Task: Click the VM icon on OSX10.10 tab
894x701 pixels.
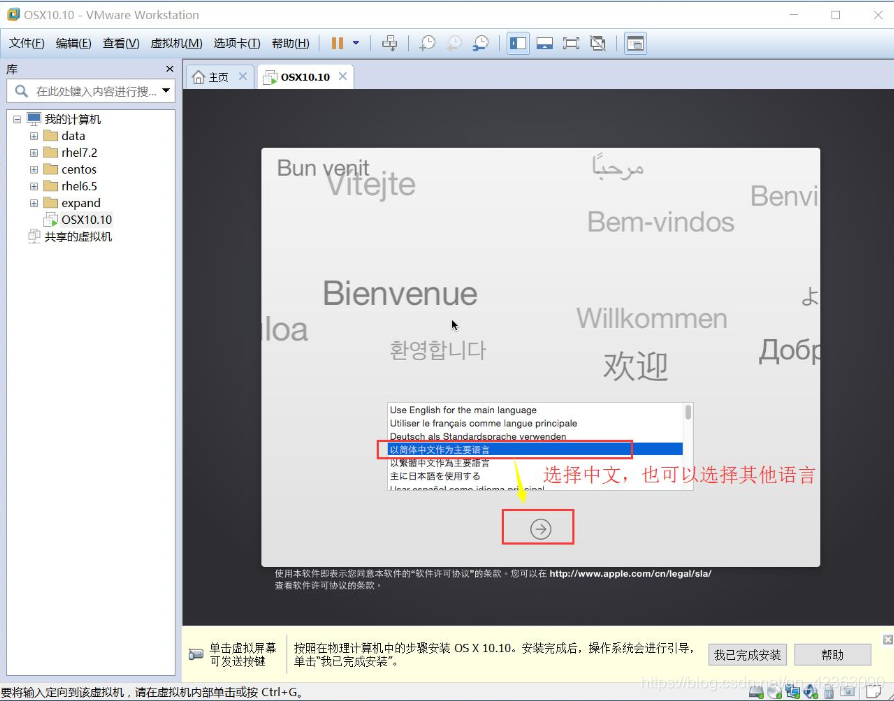Action: pos(270,78)
